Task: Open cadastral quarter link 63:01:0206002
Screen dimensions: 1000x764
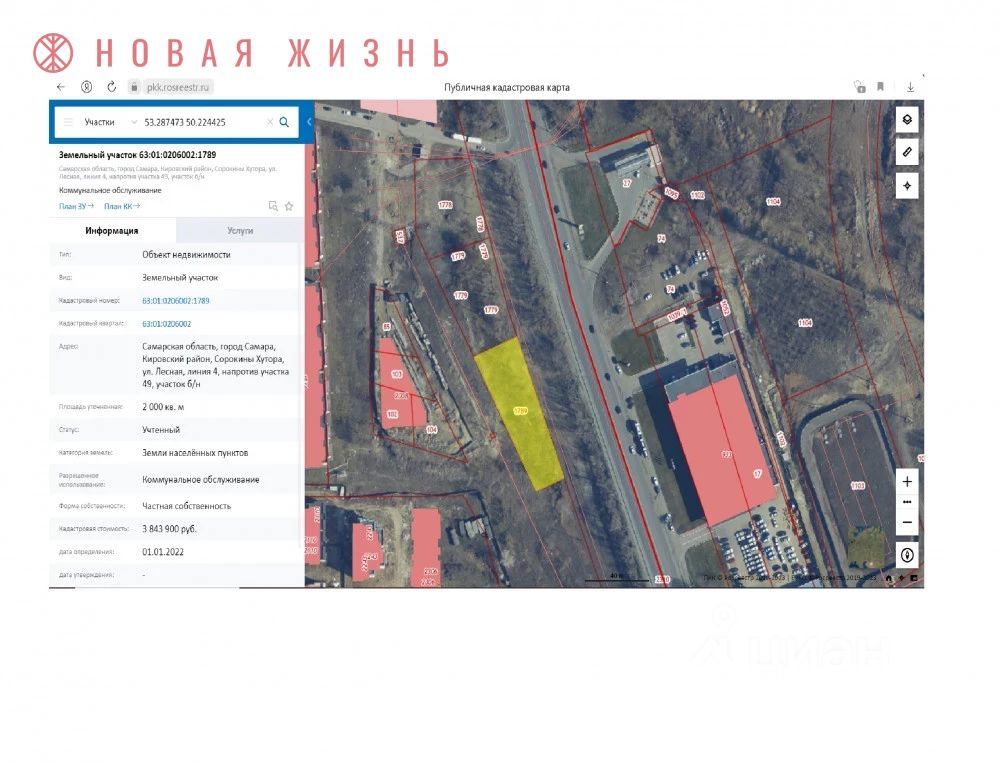Action: [x=166, y=323]
